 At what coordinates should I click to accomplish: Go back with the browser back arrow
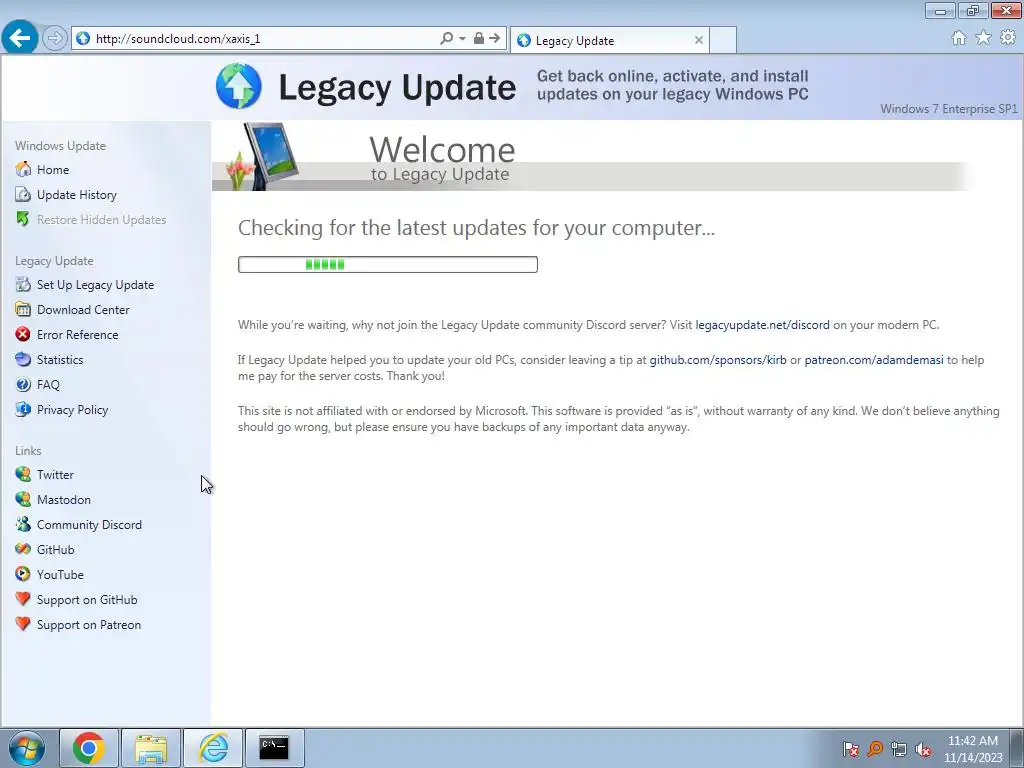pyautogui.click(x=20, y=38)
